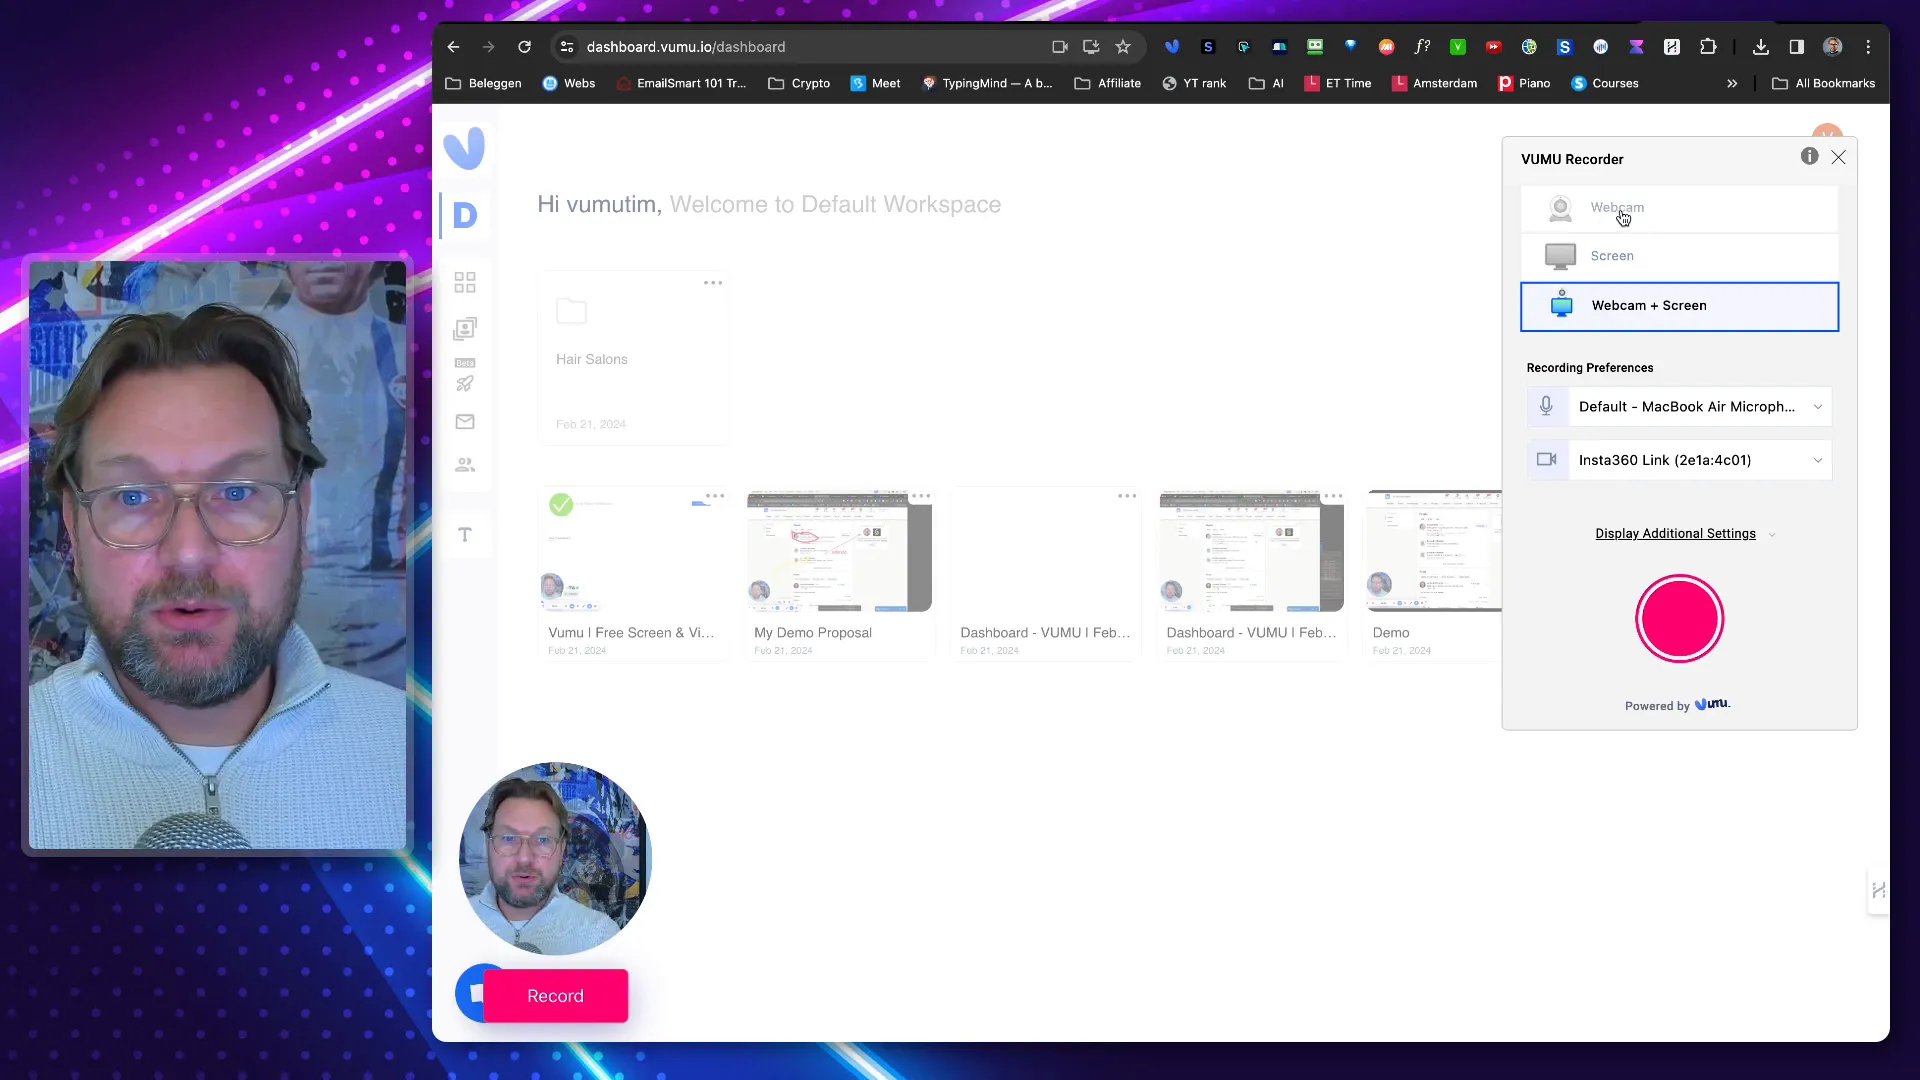Expand Display Additional Settings
The height and width of the screenshot is (1080, 1920).
click(x=1685, y=534)
